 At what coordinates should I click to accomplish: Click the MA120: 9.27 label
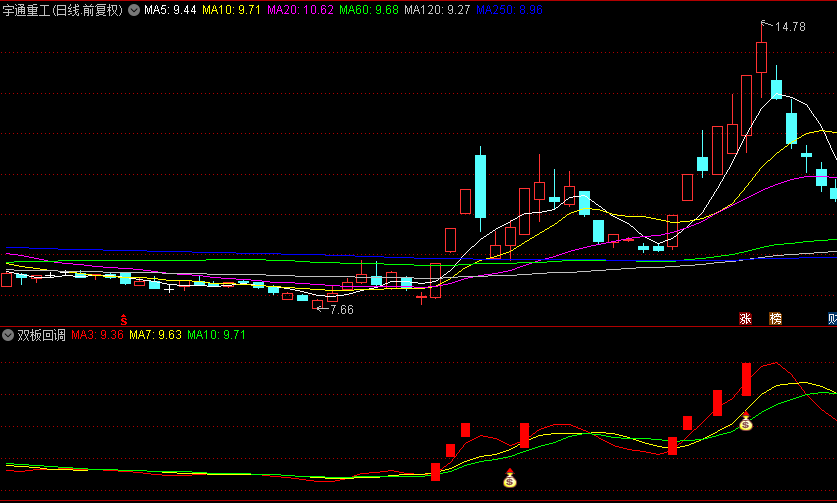(437, 10)
